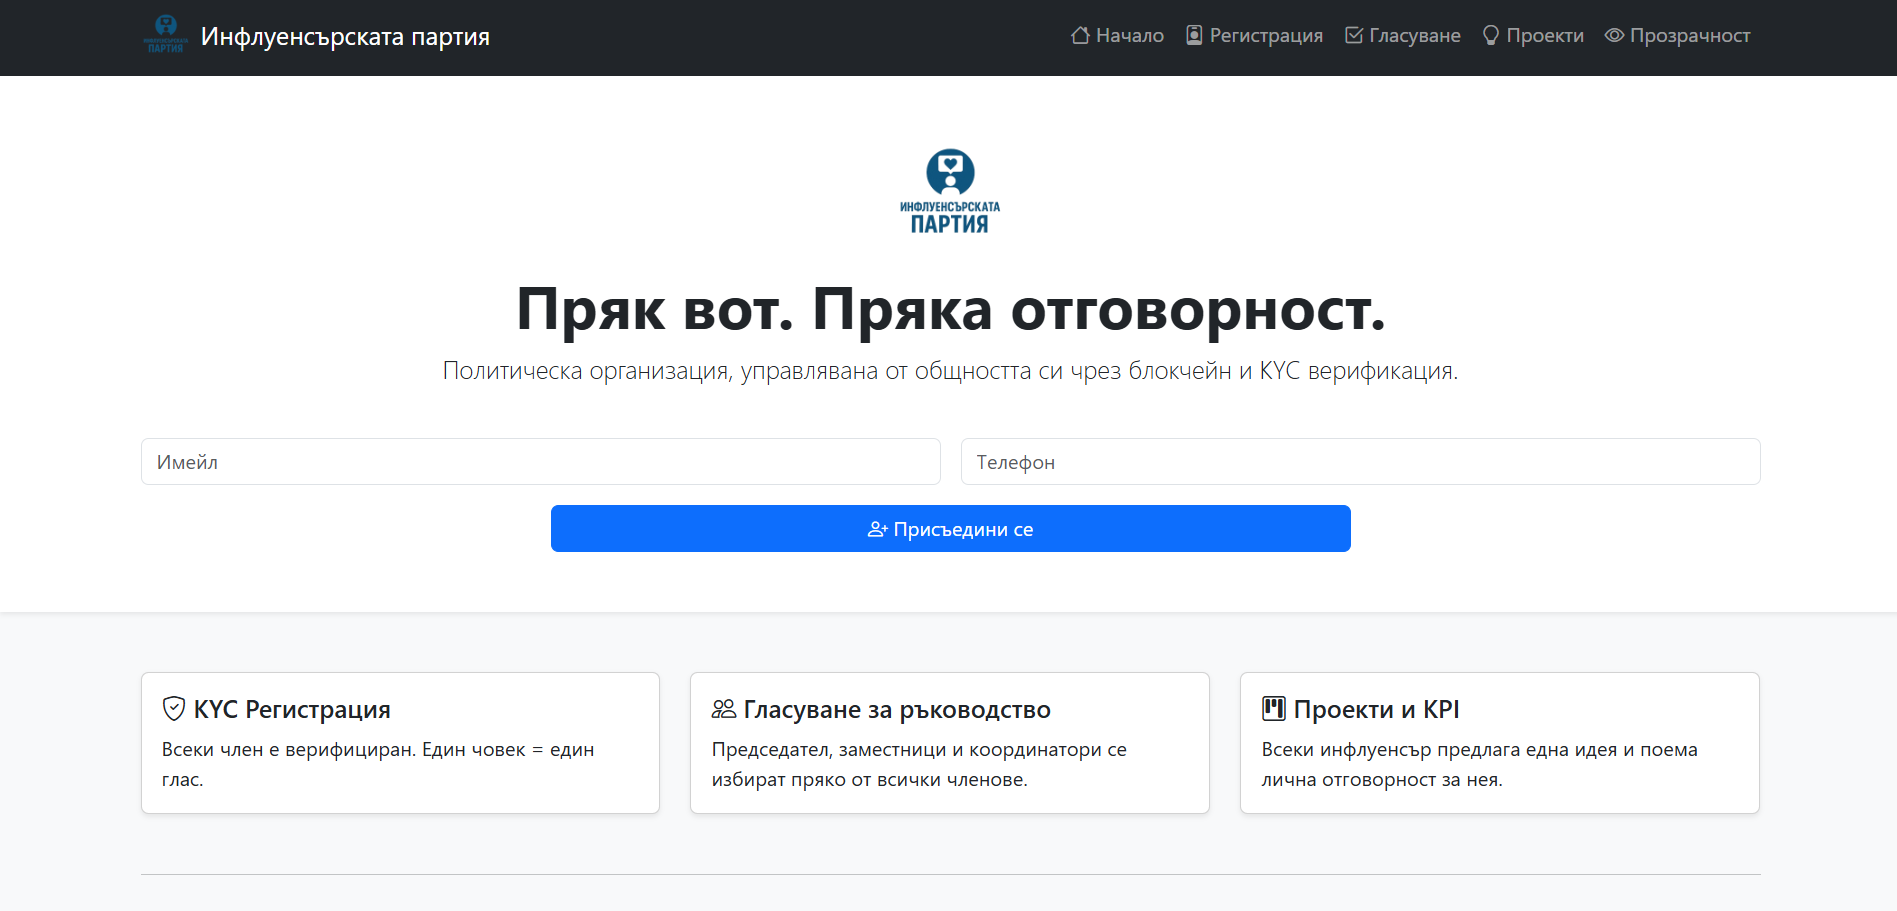Click the headline Пряк вот. Пряка отговорност.
Screen dimensions: 1897x911
(x=951, y=309)
